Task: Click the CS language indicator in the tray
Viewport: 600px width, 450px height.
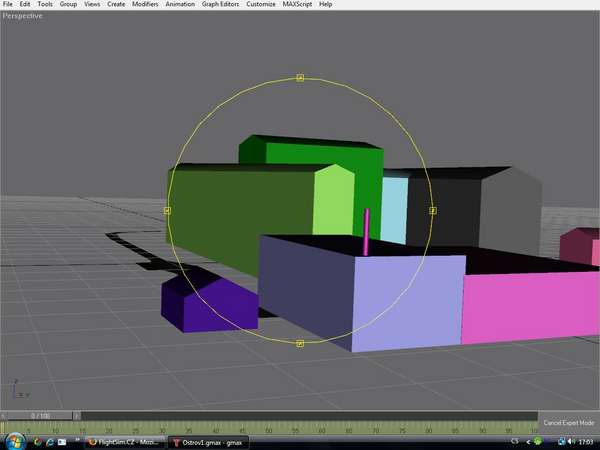Action: click(x=514, y=442)
